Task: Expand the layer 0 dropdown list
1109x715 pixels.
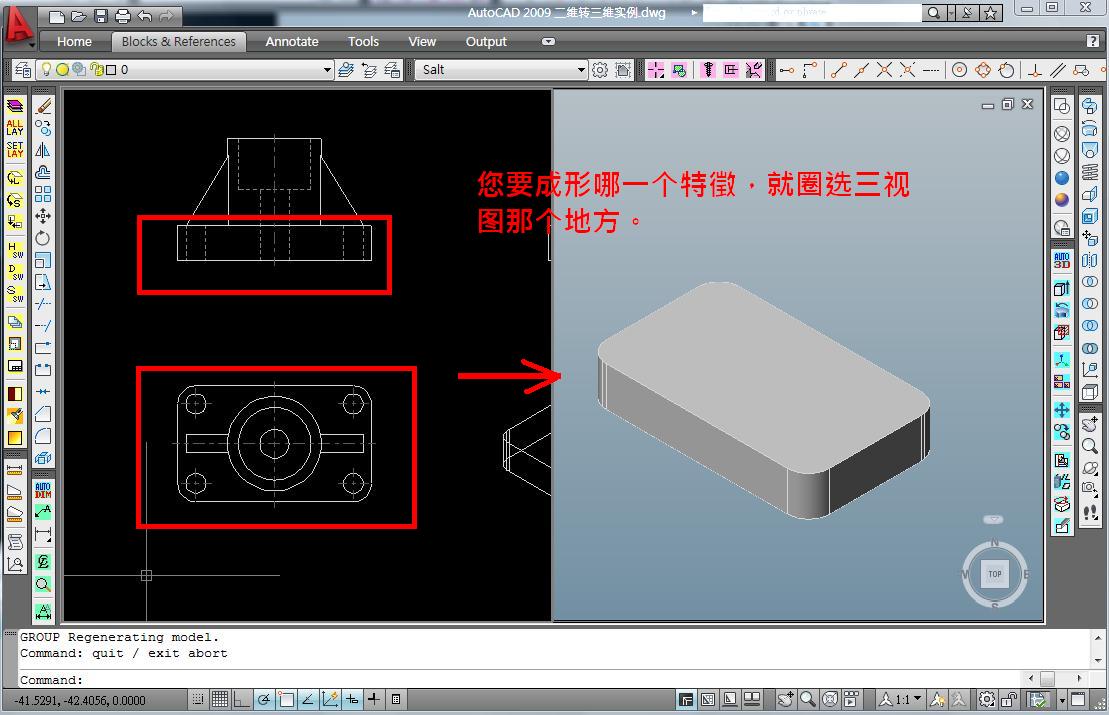Action: (x=327, y=69)
